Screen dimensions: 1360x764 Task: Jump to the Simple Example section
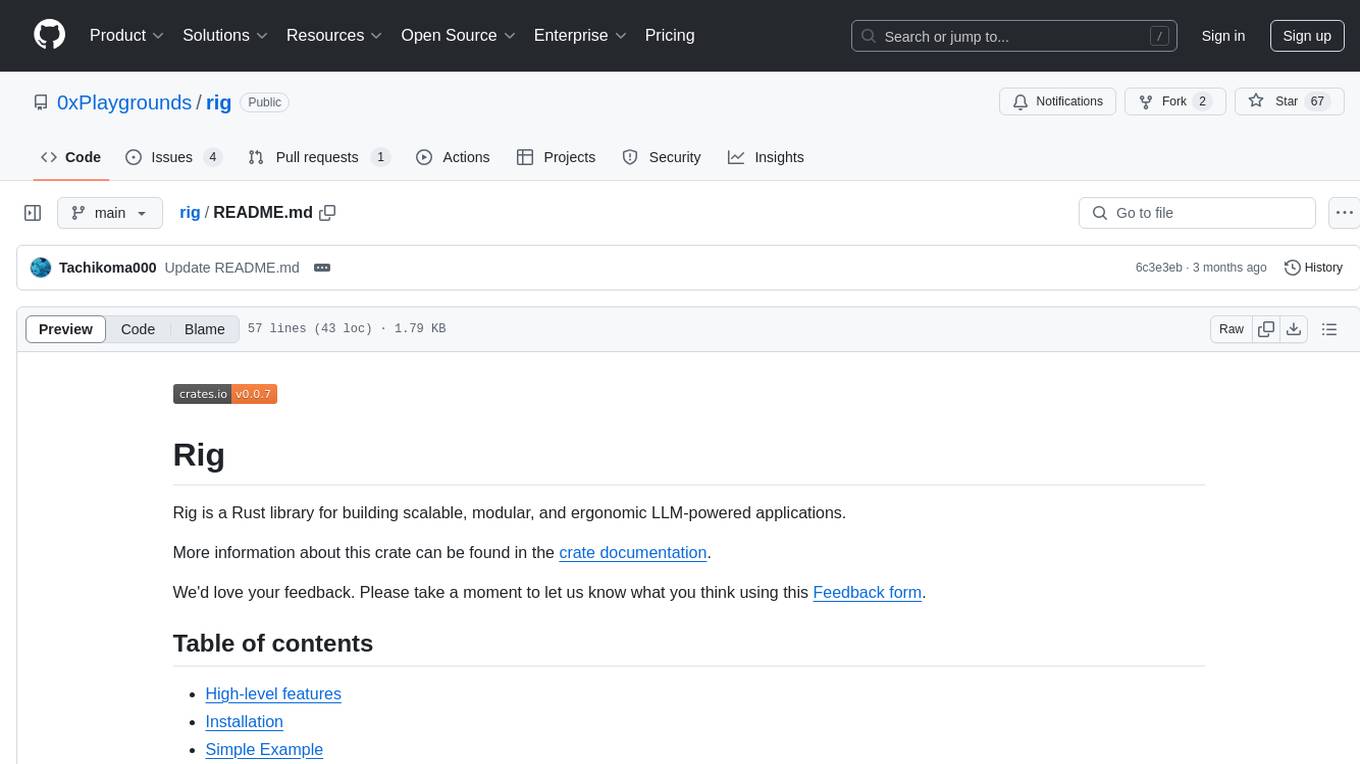pyautogui.click(x=264, y=750)
